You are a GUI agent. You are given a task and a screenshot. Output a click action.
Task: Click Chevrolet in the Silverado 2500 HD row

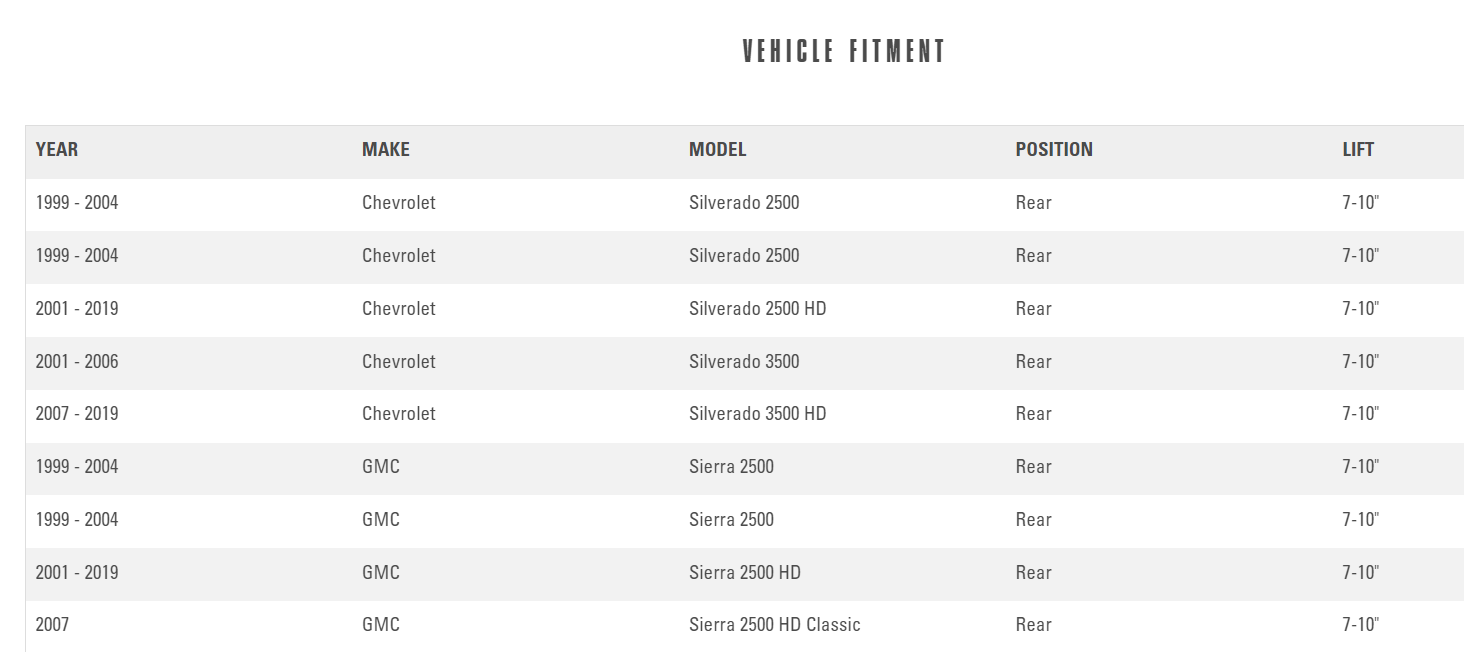tap(399, 309)
